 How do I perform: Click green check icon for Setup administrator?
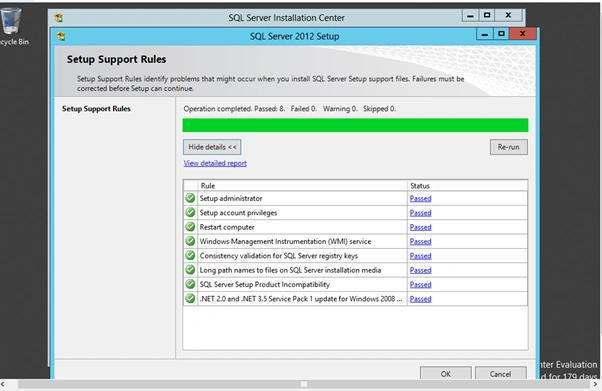click(x=190, y=198)
